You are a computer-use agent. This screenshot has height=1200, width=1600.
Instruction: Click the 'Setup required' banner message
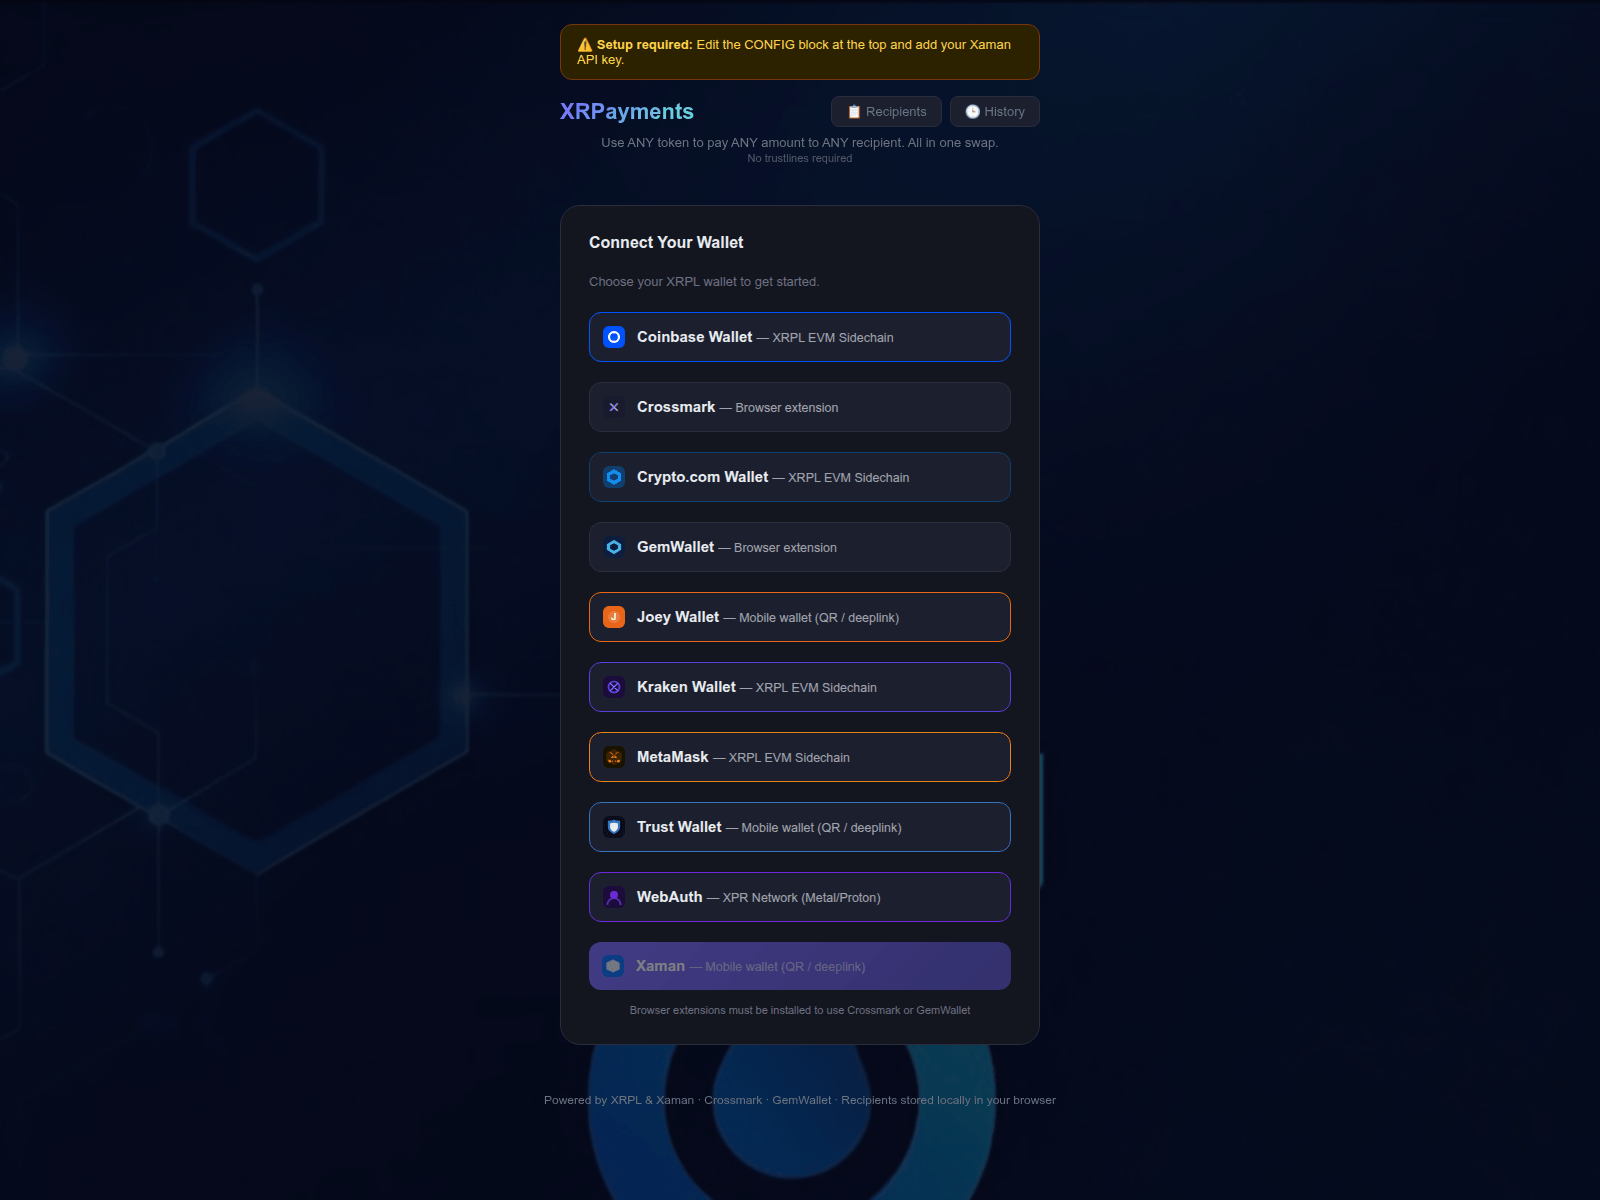pyautogui.click(x=800, y=52)
